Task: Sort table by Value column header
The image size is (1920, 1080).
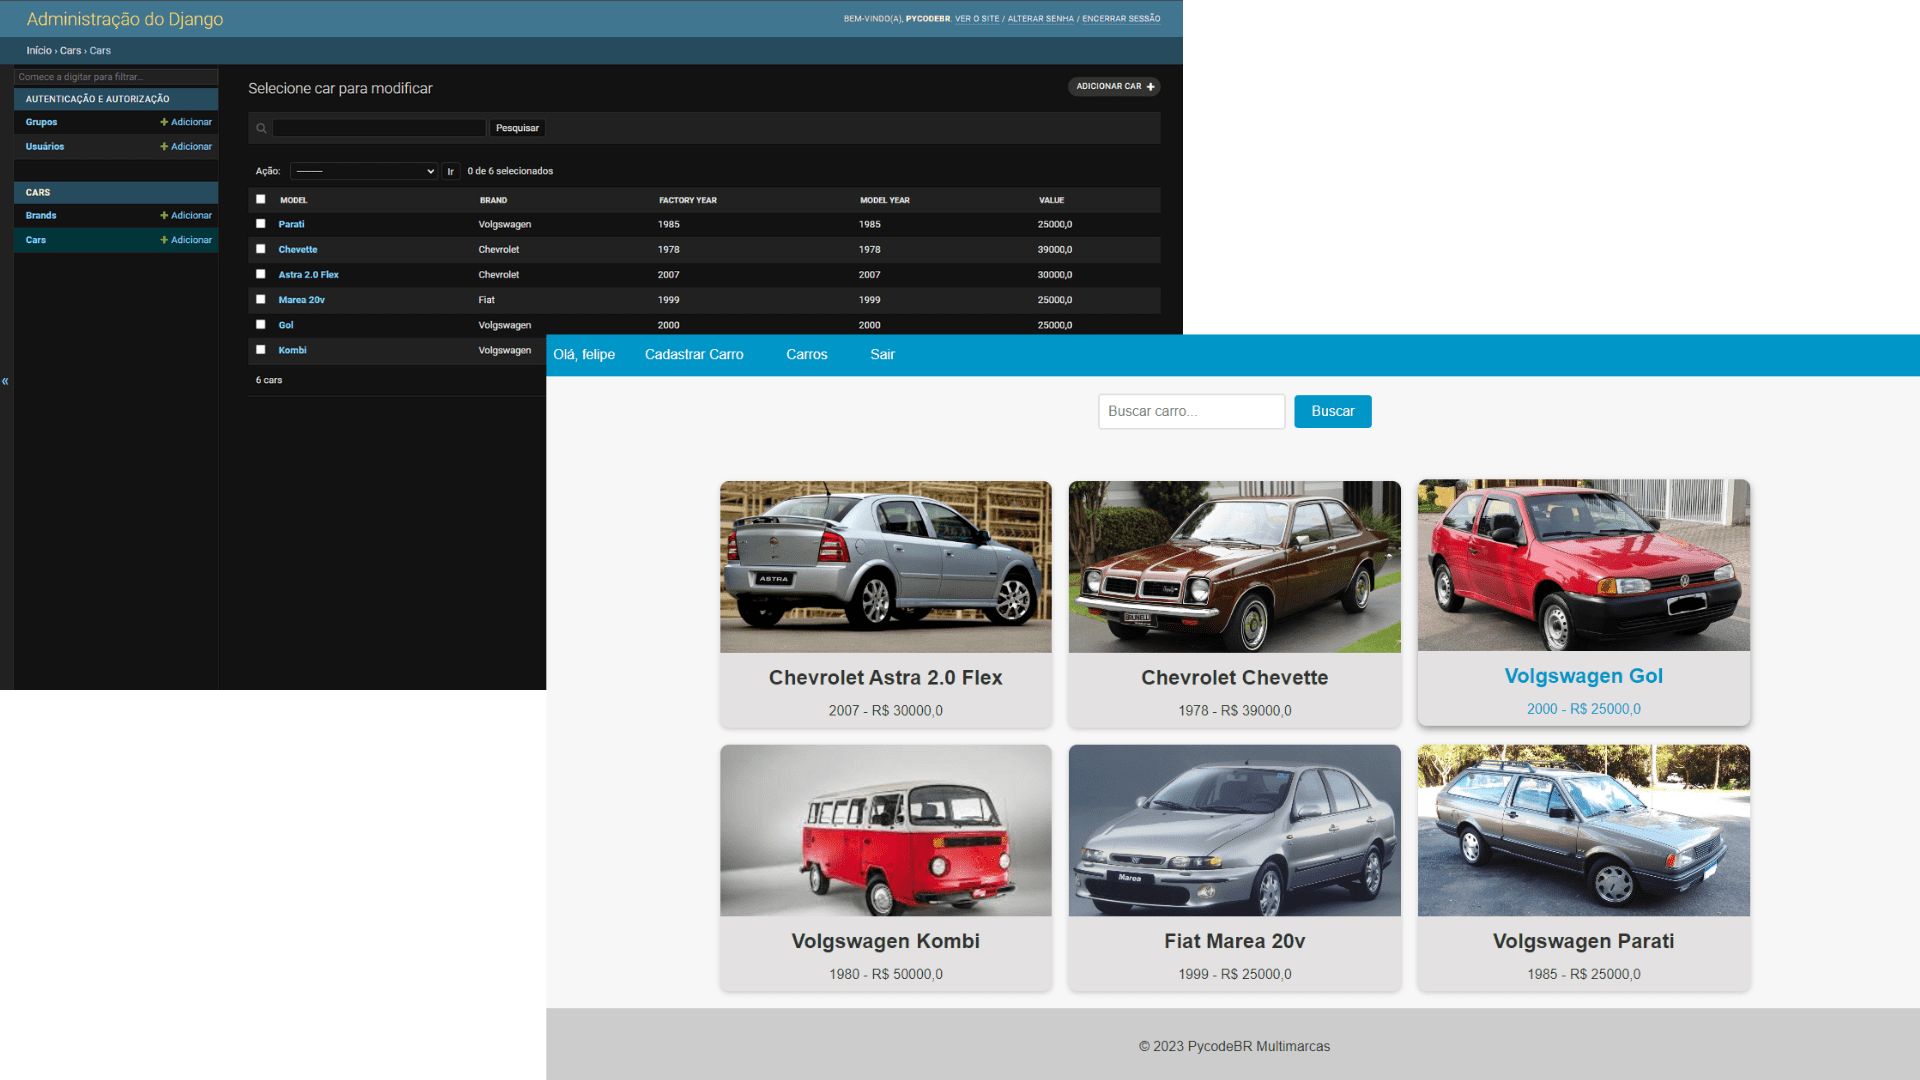Action: pos(1051,200)
